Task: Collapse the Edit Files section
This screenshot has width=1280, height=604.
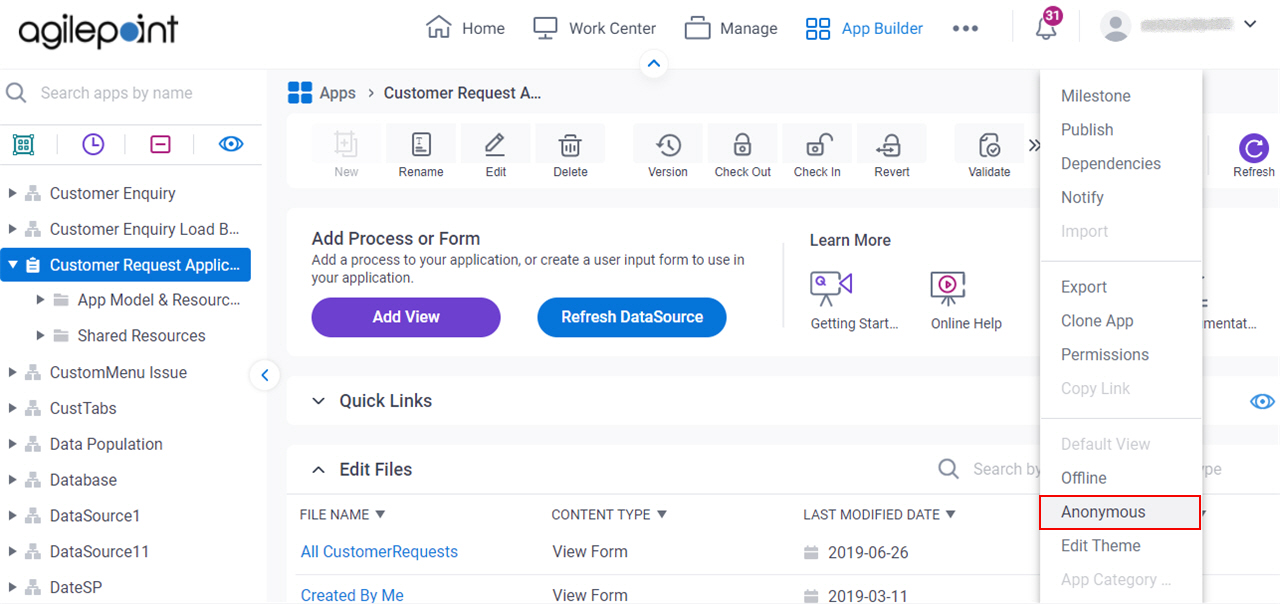Action: coord(319,469)
